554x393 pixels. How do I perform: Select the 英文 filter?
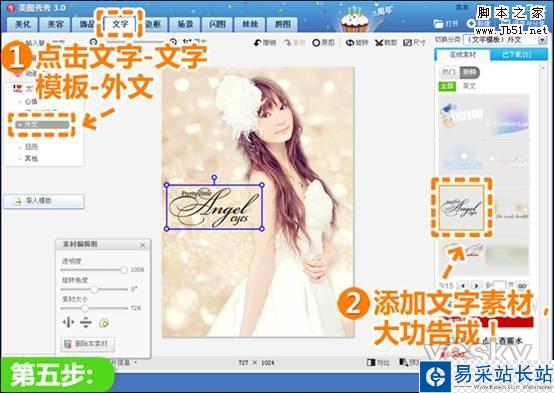tap(469, 86)
